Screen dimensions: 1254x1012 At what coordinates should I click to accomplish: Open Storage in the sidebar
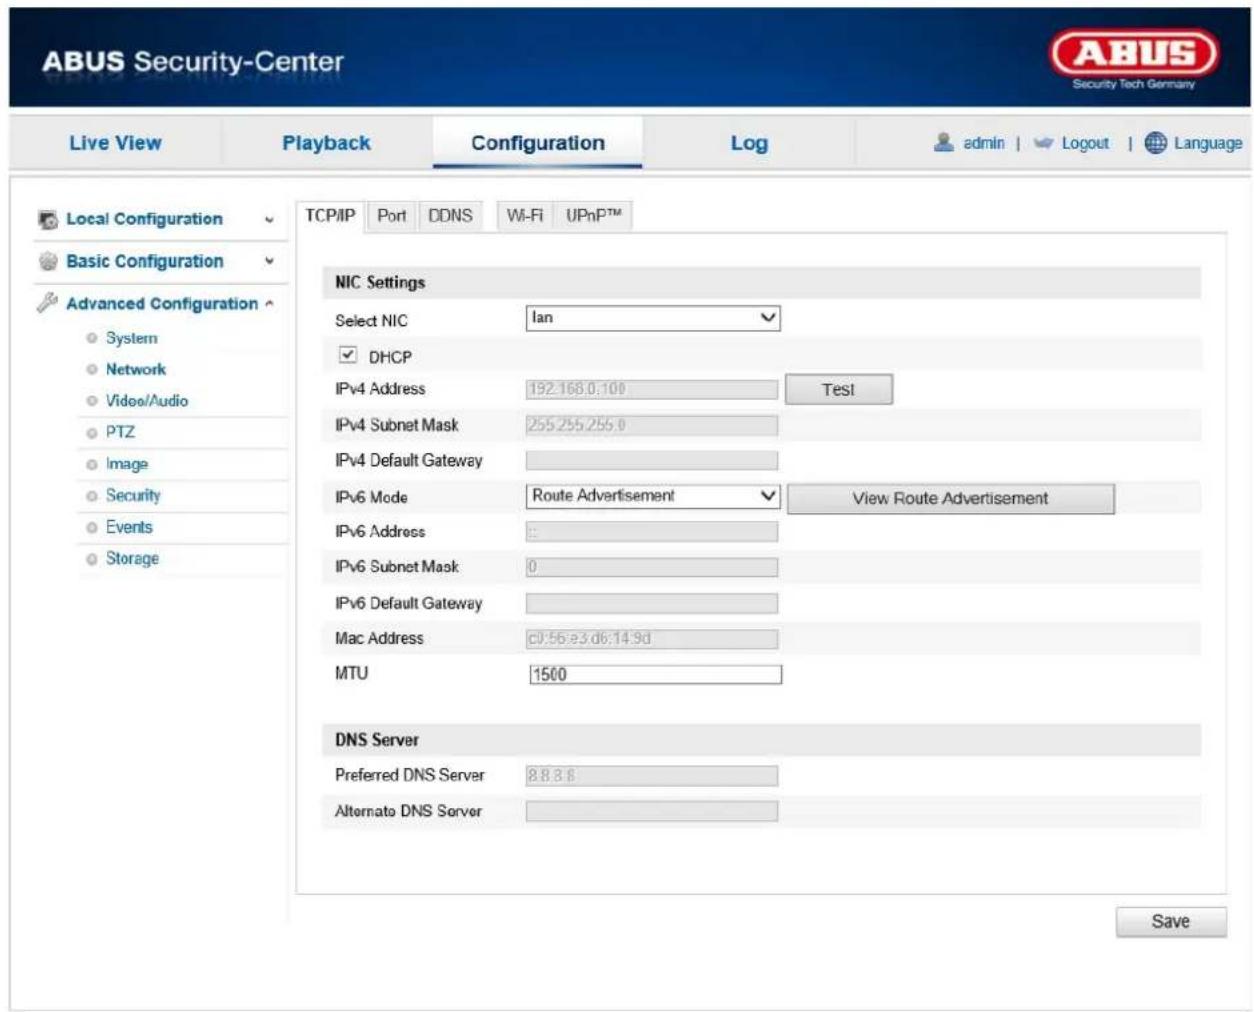[132, 559]
